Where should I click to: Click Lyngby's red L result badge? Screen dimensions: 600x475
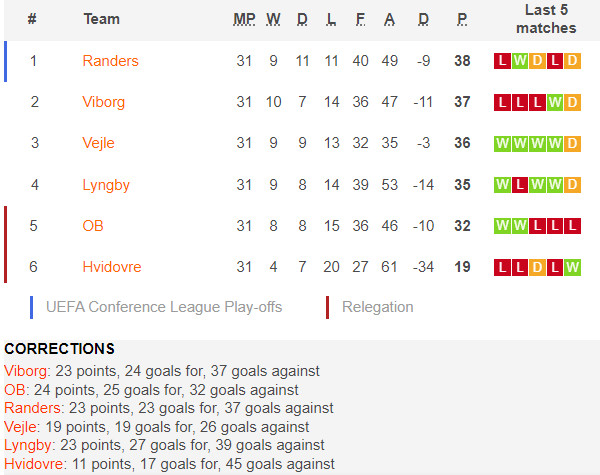coord(520,185)
